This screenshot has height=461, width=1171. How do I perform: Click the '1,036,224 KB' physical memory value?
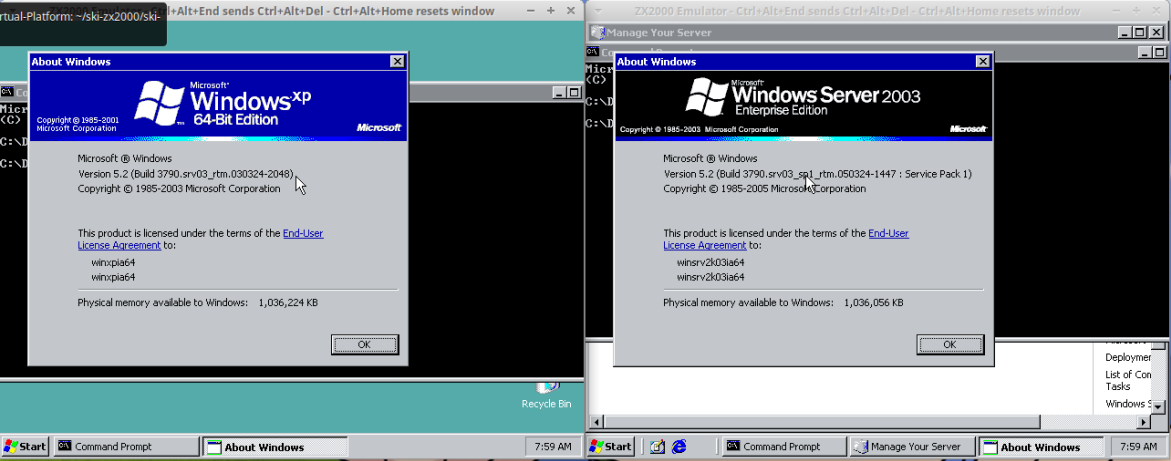click(x=288, y=303)
